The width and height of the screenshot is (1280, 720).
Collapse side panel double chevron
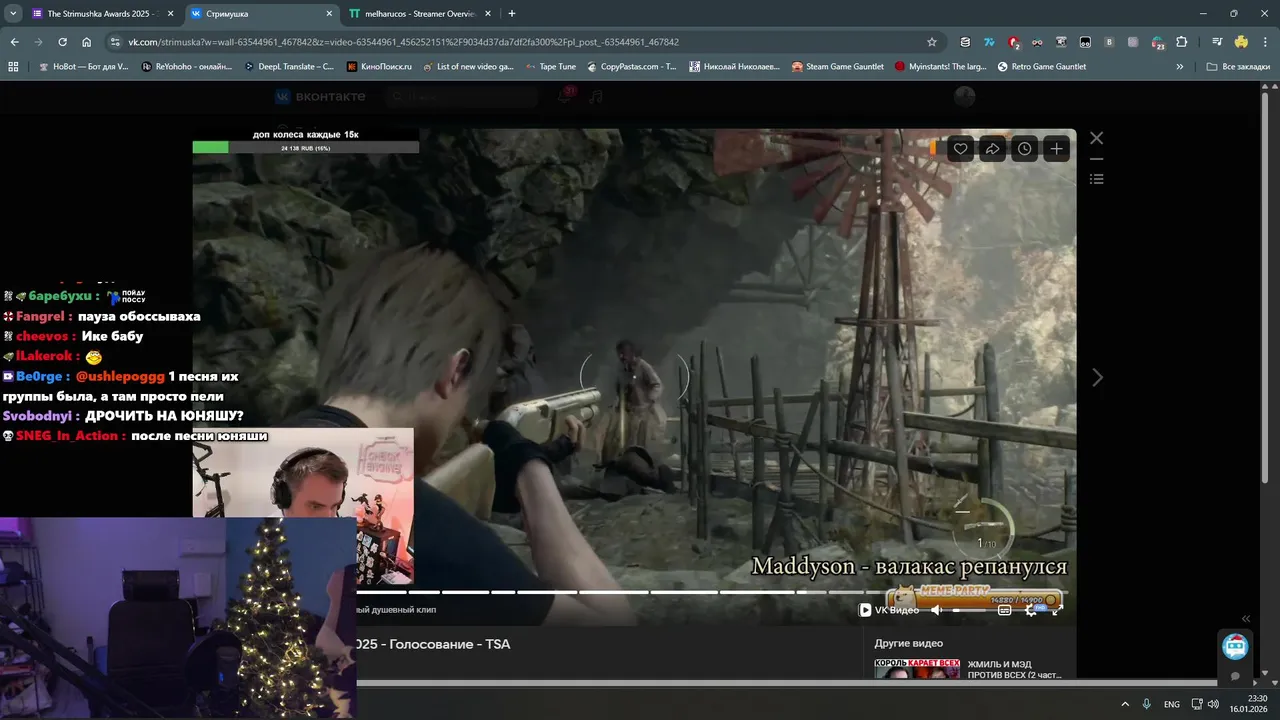[x=1246, y=619]
